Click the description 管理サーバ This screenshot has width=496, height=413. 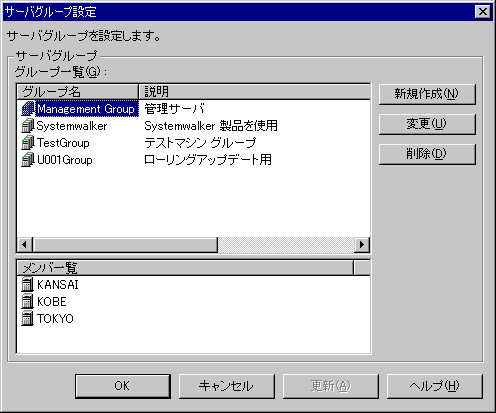(x=174, y=109)
